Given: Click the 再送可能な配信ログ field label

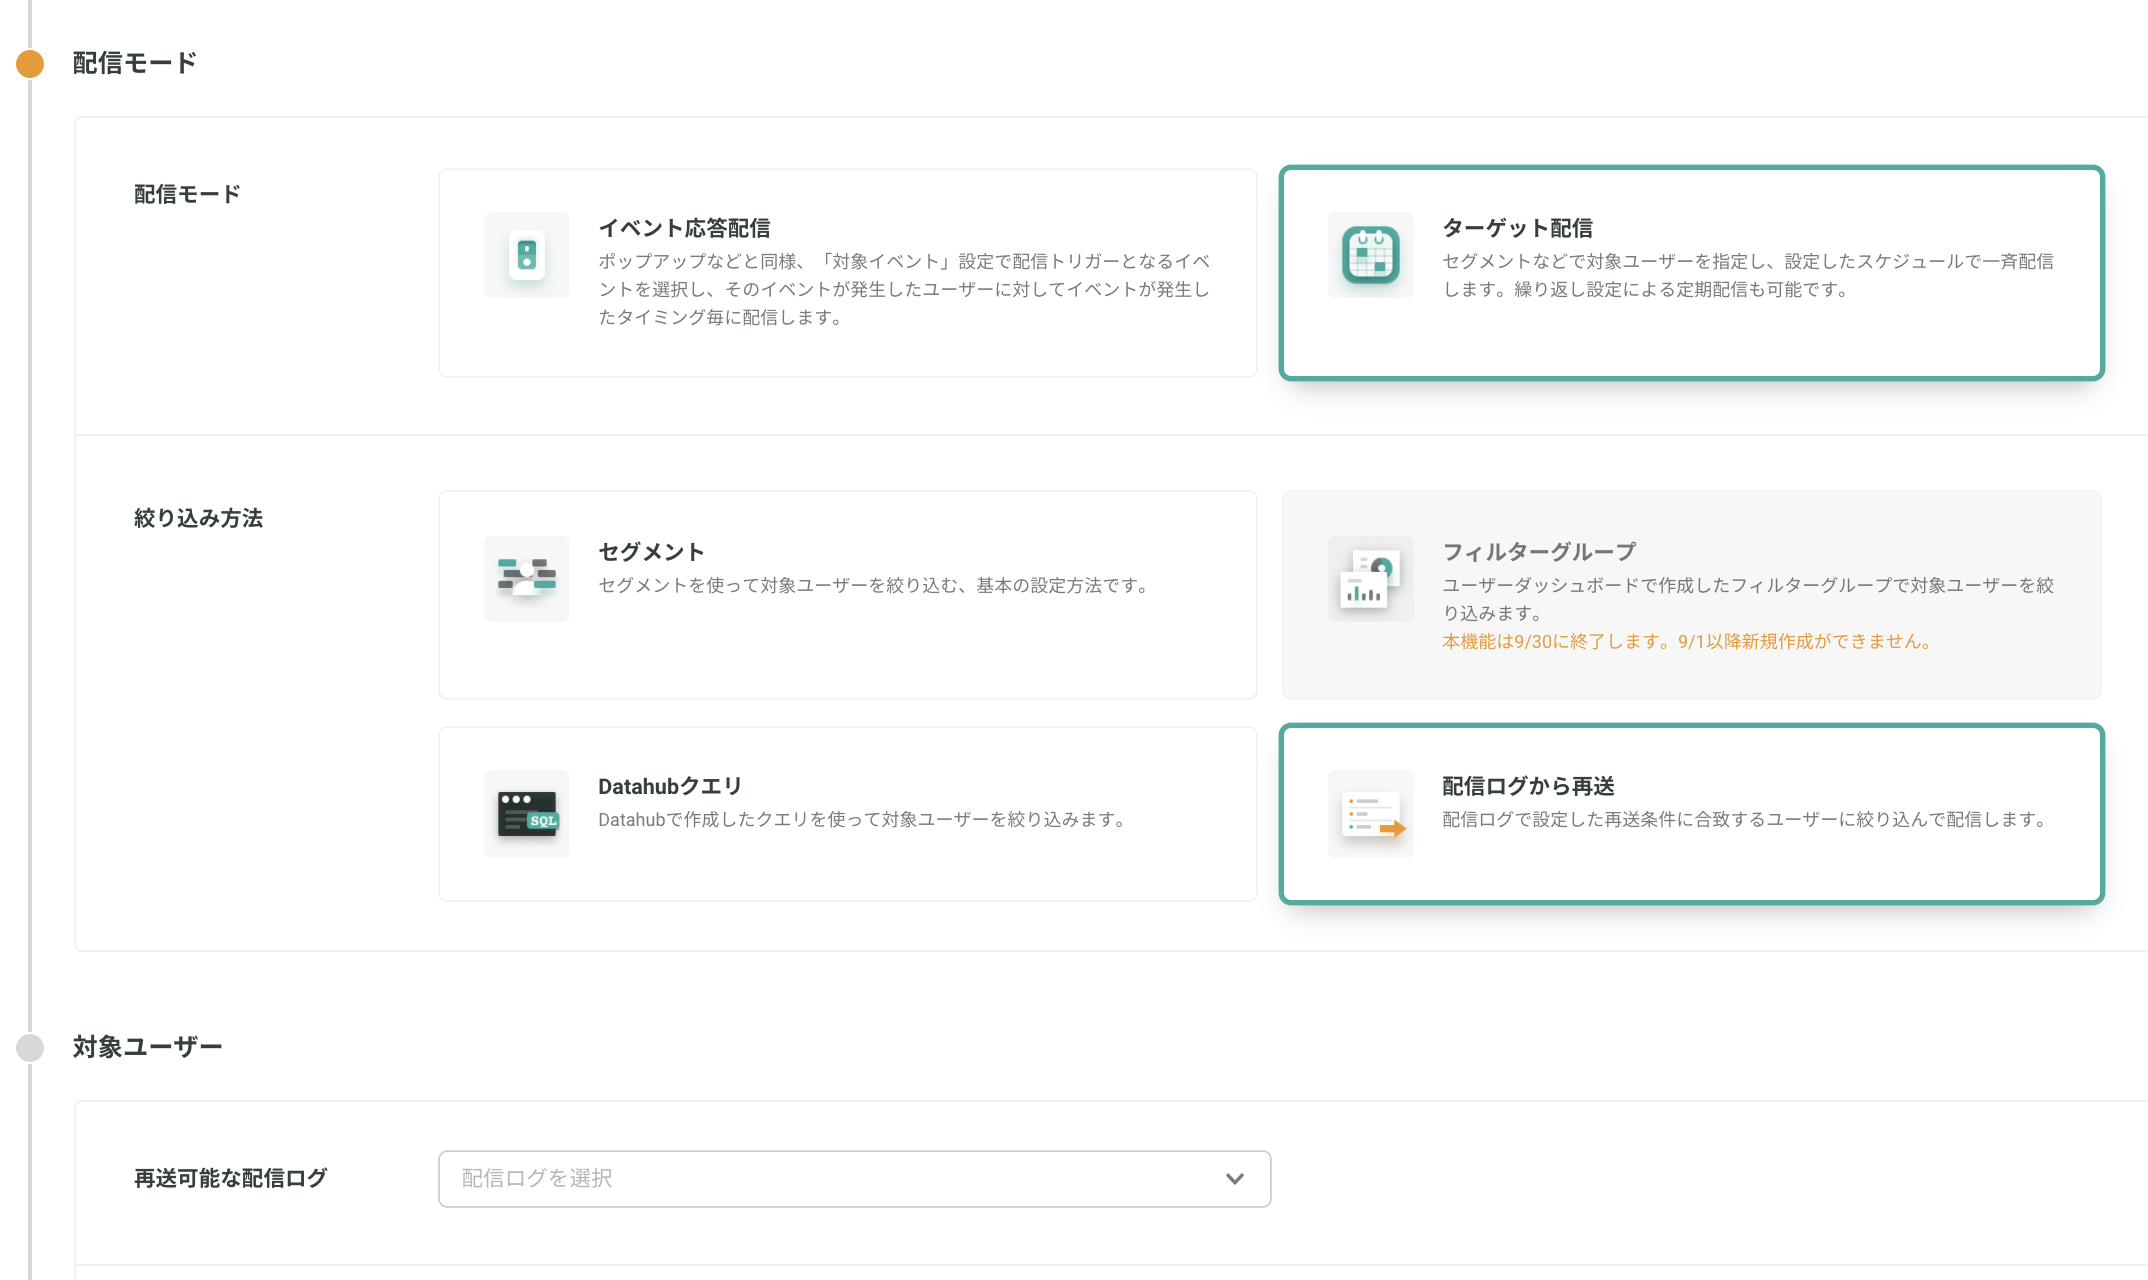Looking at the screenshot, I should point(231,1178).
